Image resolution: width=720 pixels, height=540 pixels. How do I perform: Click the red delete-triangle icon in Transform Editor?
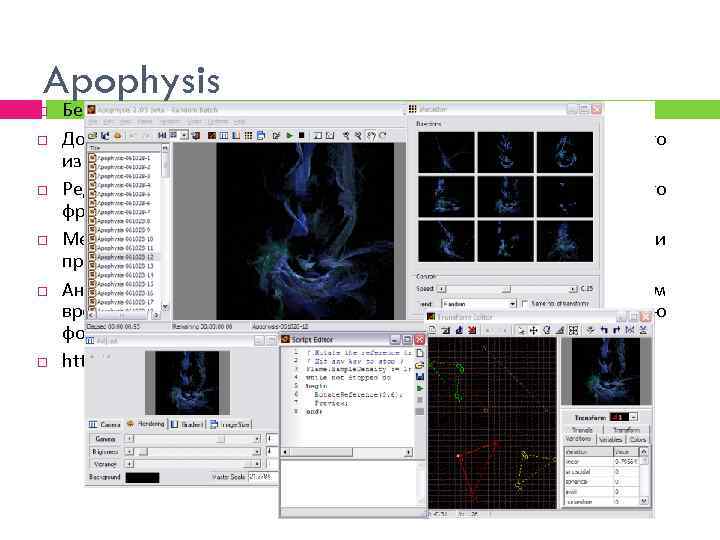pos(472,330)
